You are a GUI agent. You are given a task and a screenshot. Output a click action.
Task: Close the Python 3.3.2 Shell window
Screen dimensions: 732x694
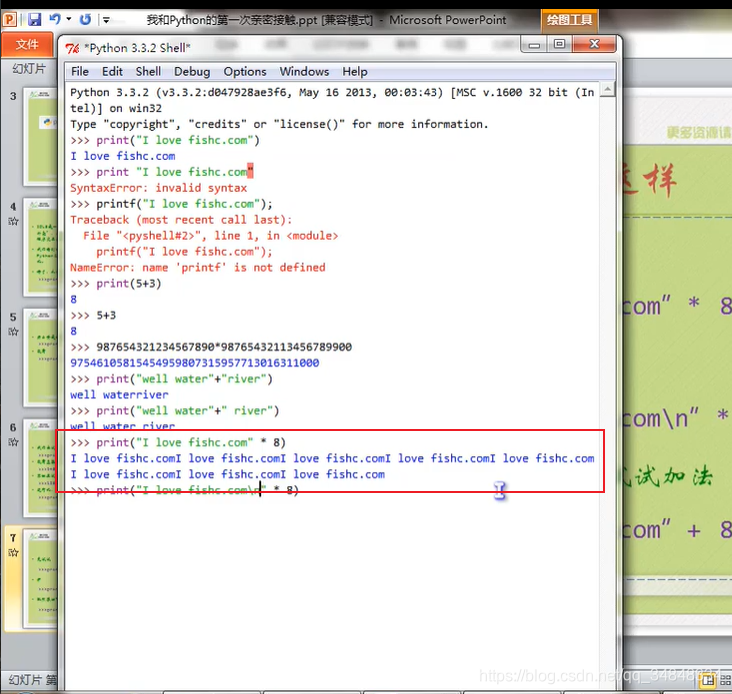[x=594, y=44]
